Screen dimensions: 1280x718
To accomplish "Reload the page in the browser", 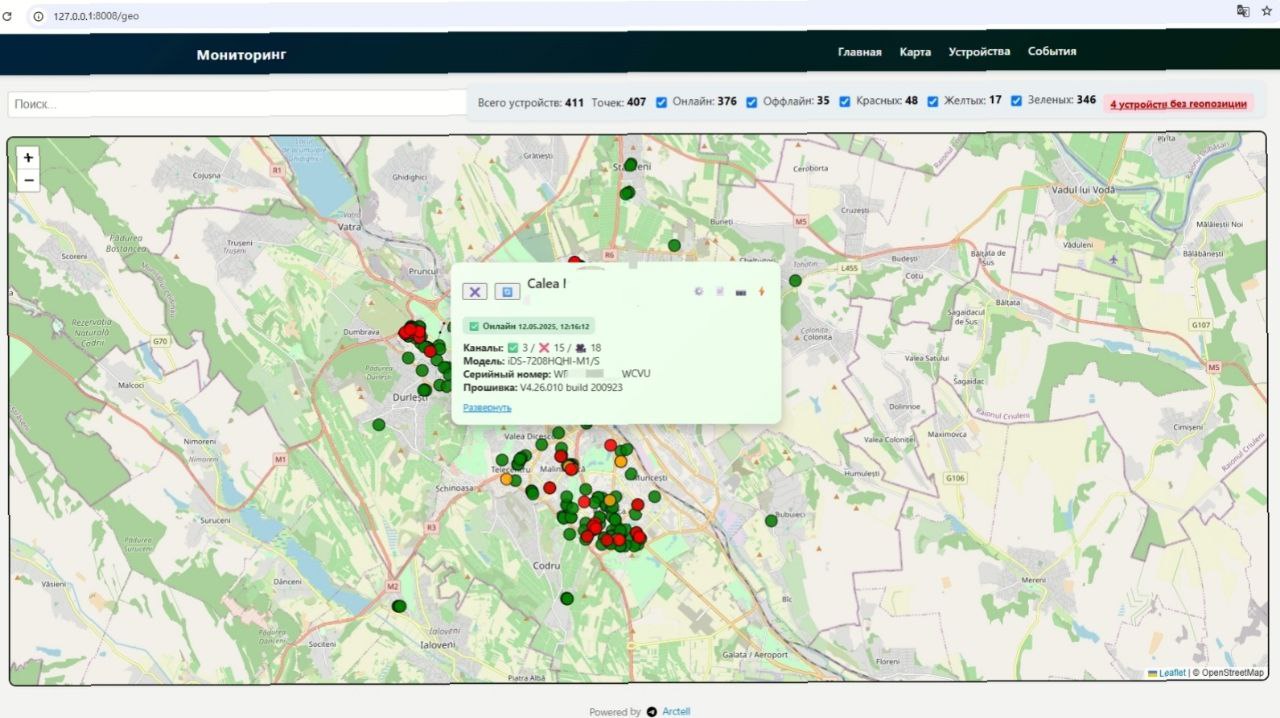I will pyautogui.click(x=8, y=16).
